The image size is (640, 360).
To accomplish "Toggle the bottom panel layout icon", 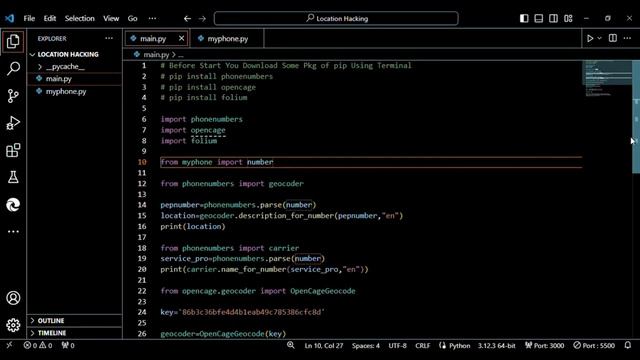I will pos(539,18).
